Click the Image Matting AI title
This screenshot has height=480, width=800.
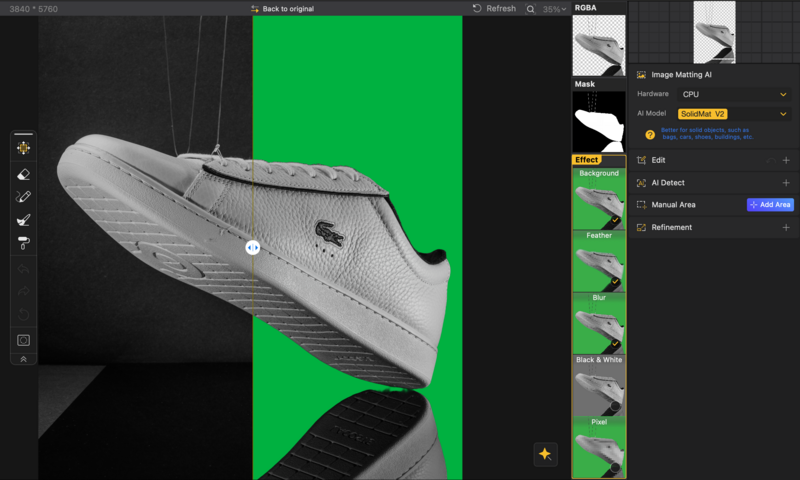click(681, 75)
